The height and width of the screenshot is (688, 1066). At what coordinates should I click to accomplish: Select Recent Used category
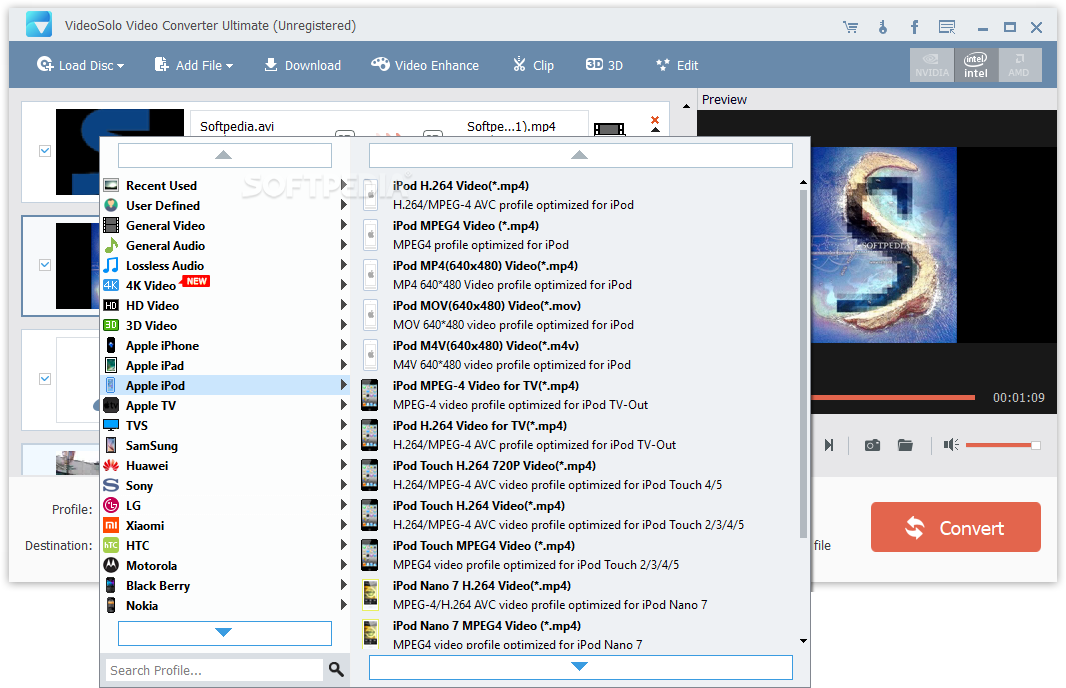[225, 186]
